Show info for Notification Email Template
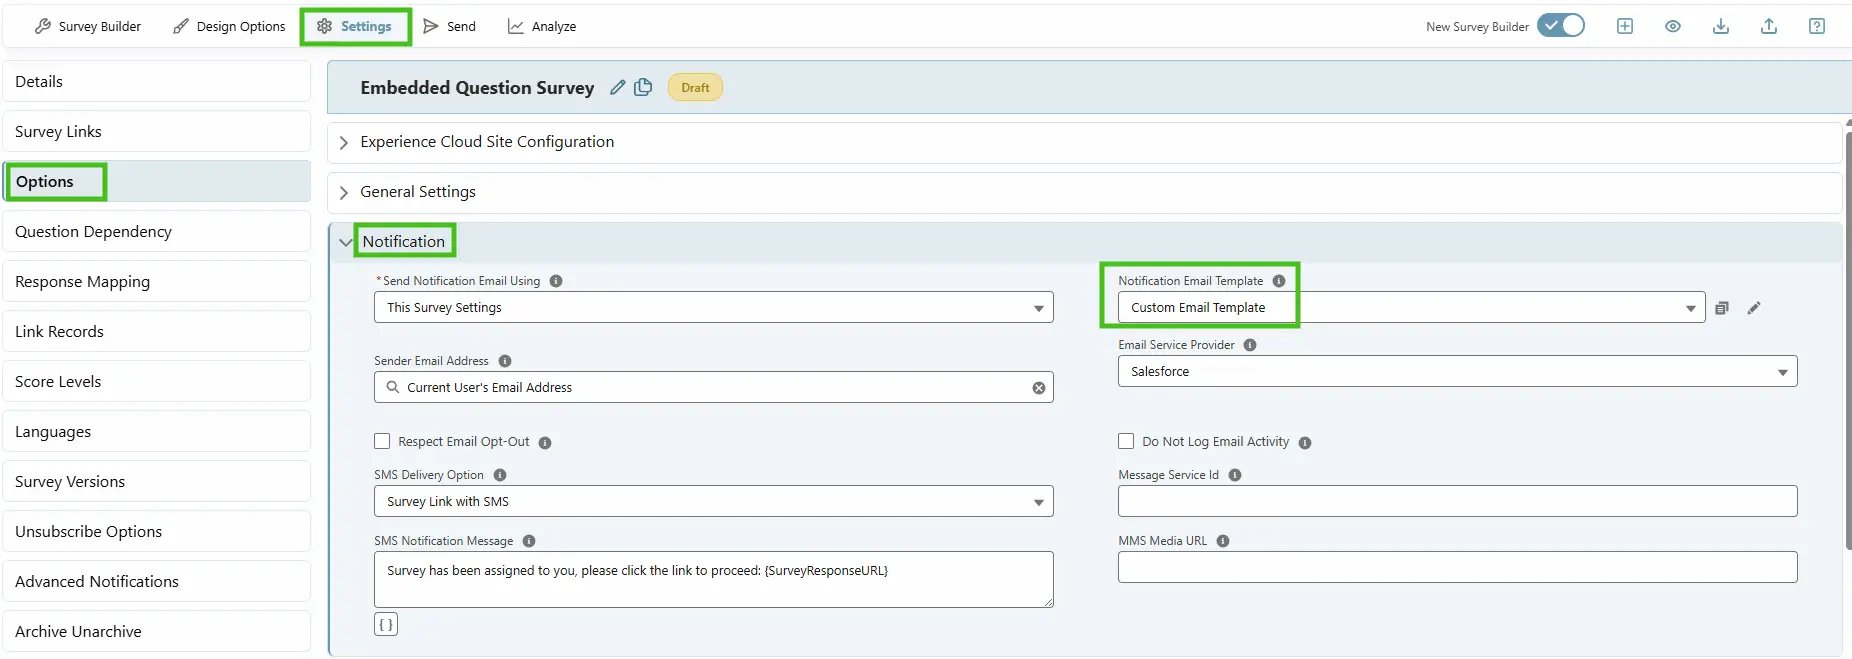The image size is (1852, 659). click(1279, 281)
